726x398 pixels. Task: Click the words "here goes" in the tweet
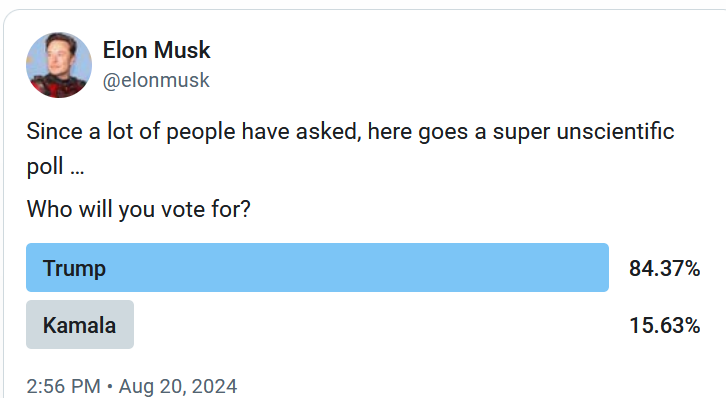click(418, 132)
